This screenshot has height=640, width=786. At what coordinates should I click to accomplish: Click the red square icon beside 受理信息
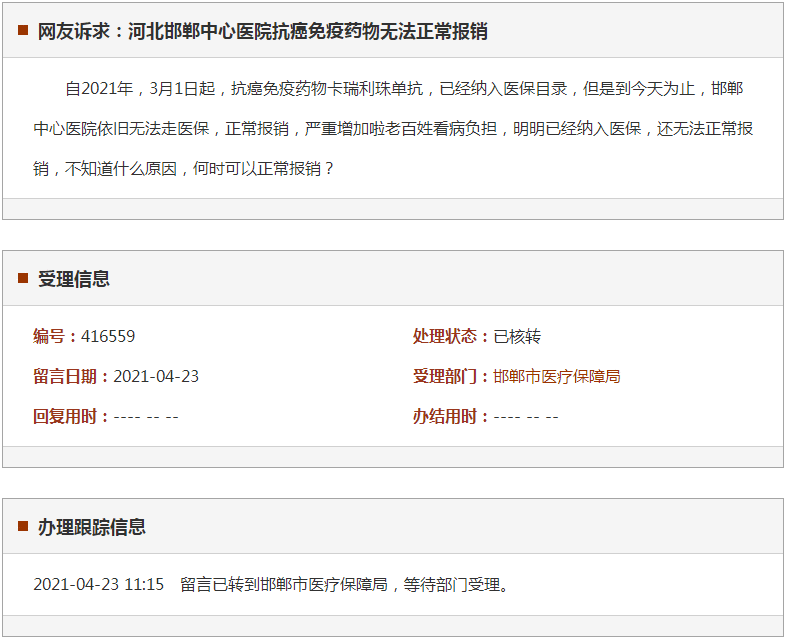23,279
